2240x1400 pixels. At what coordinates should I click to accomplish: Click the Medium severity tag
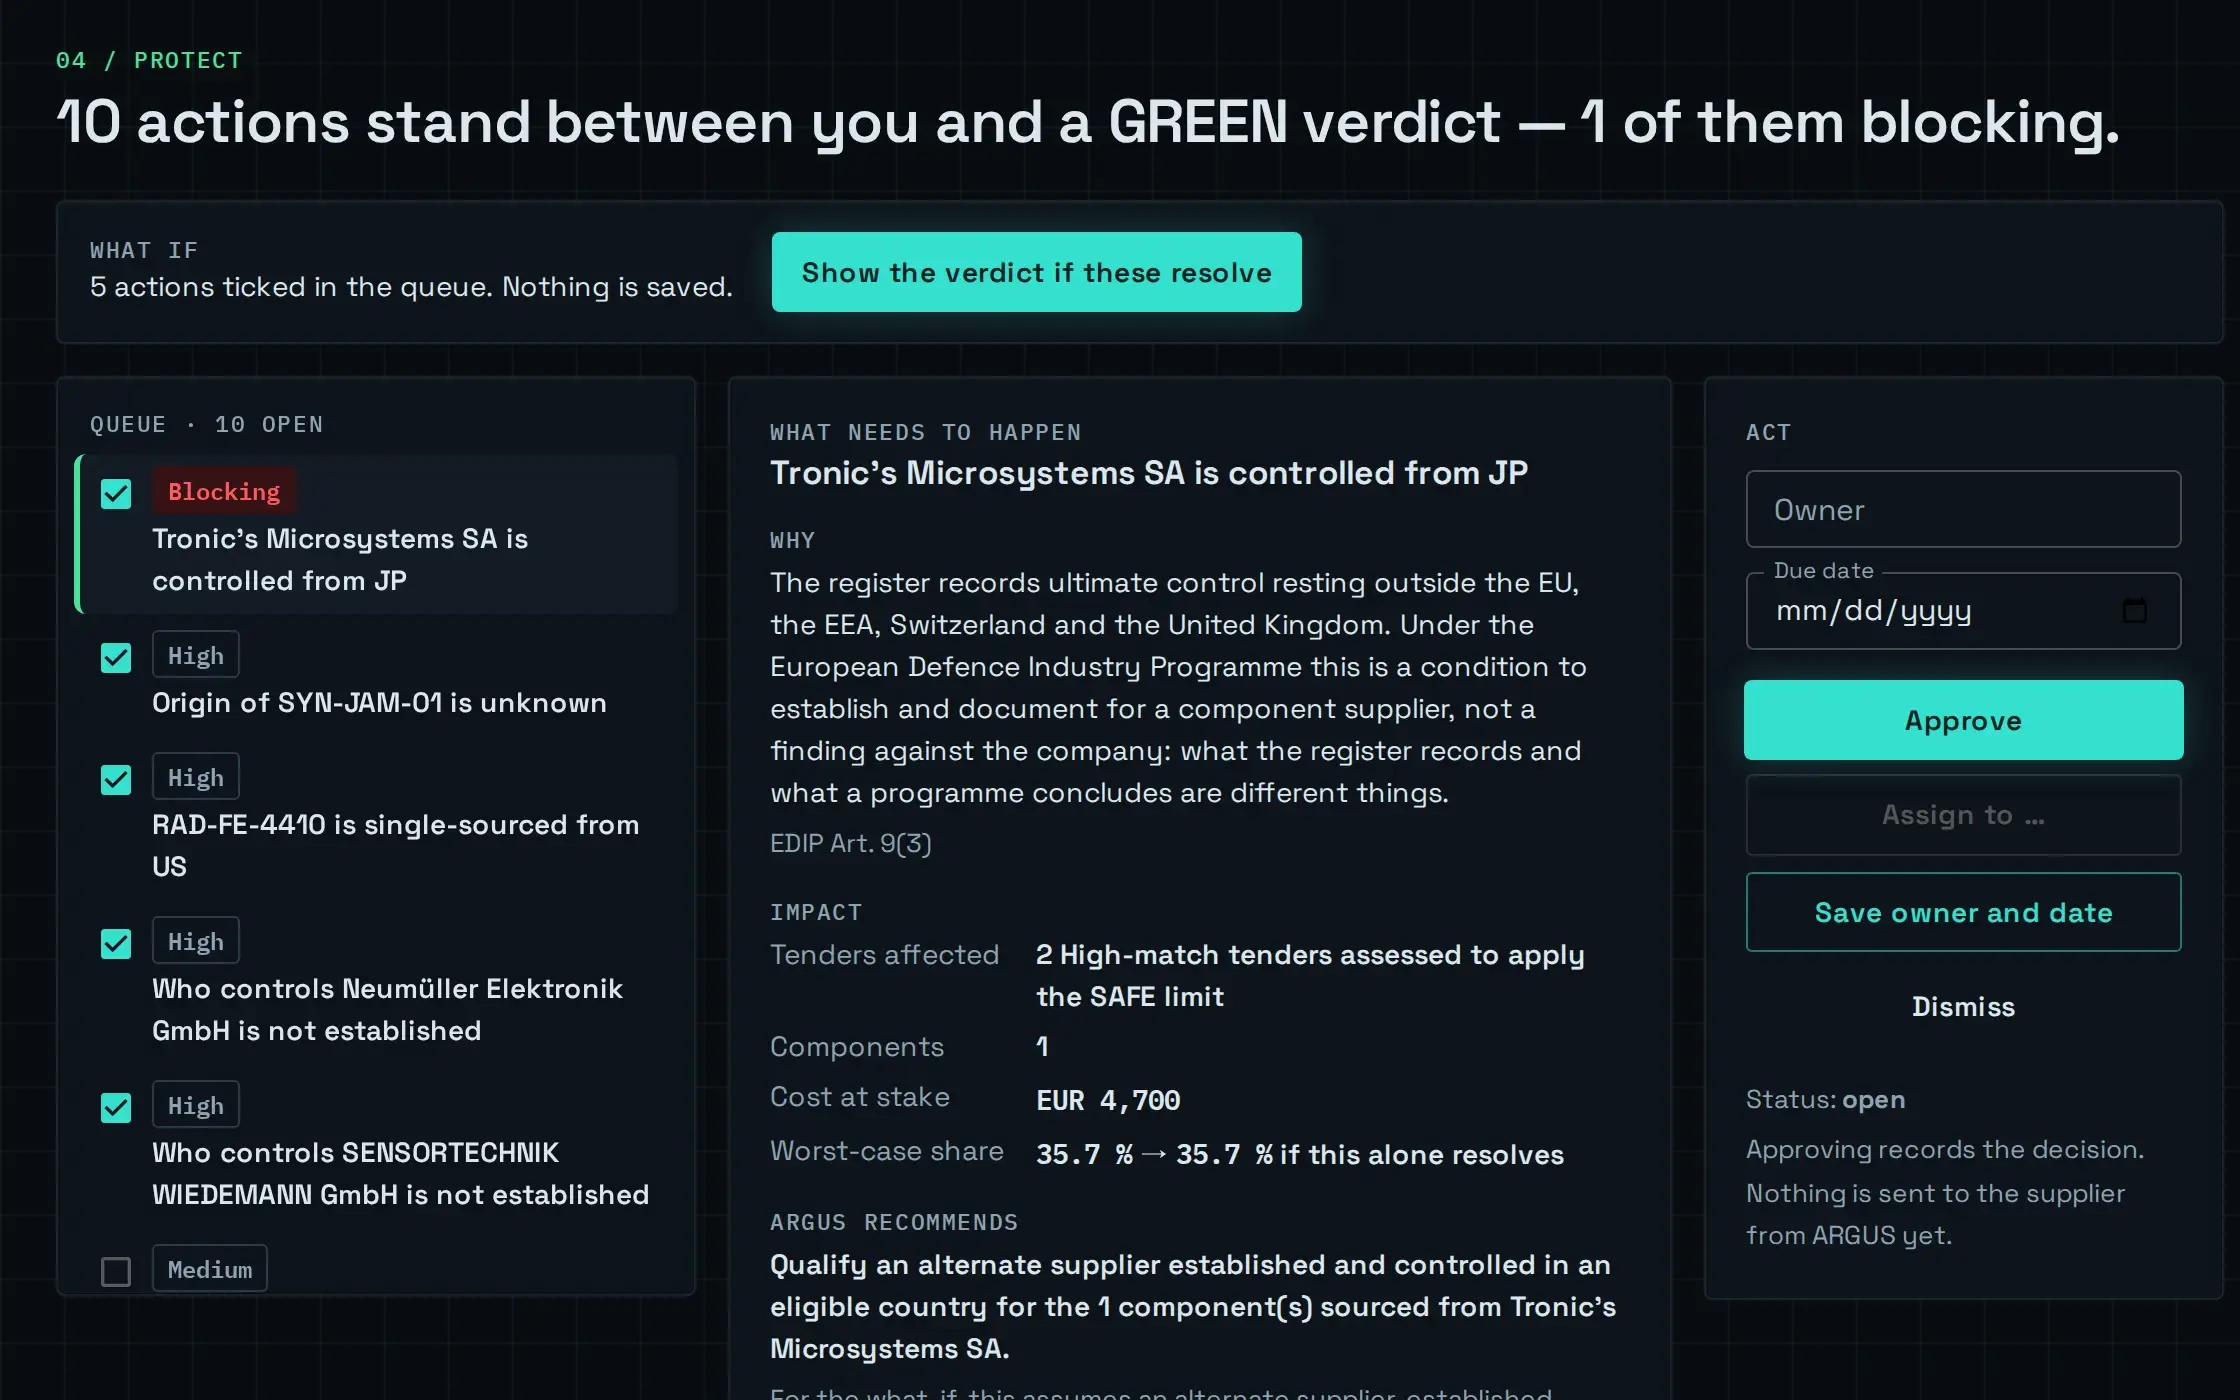click(x=210, y=1269)
